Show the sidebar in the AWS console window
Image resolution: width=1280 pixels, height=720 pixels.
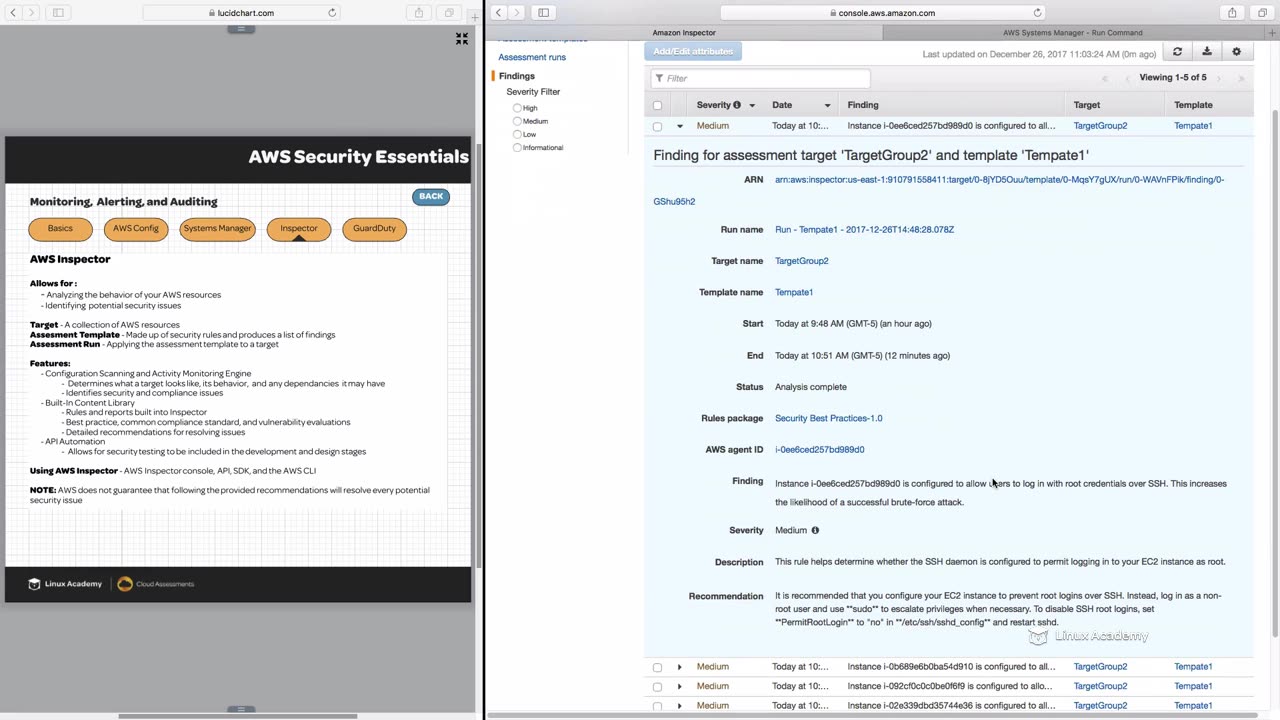[543, 13]
